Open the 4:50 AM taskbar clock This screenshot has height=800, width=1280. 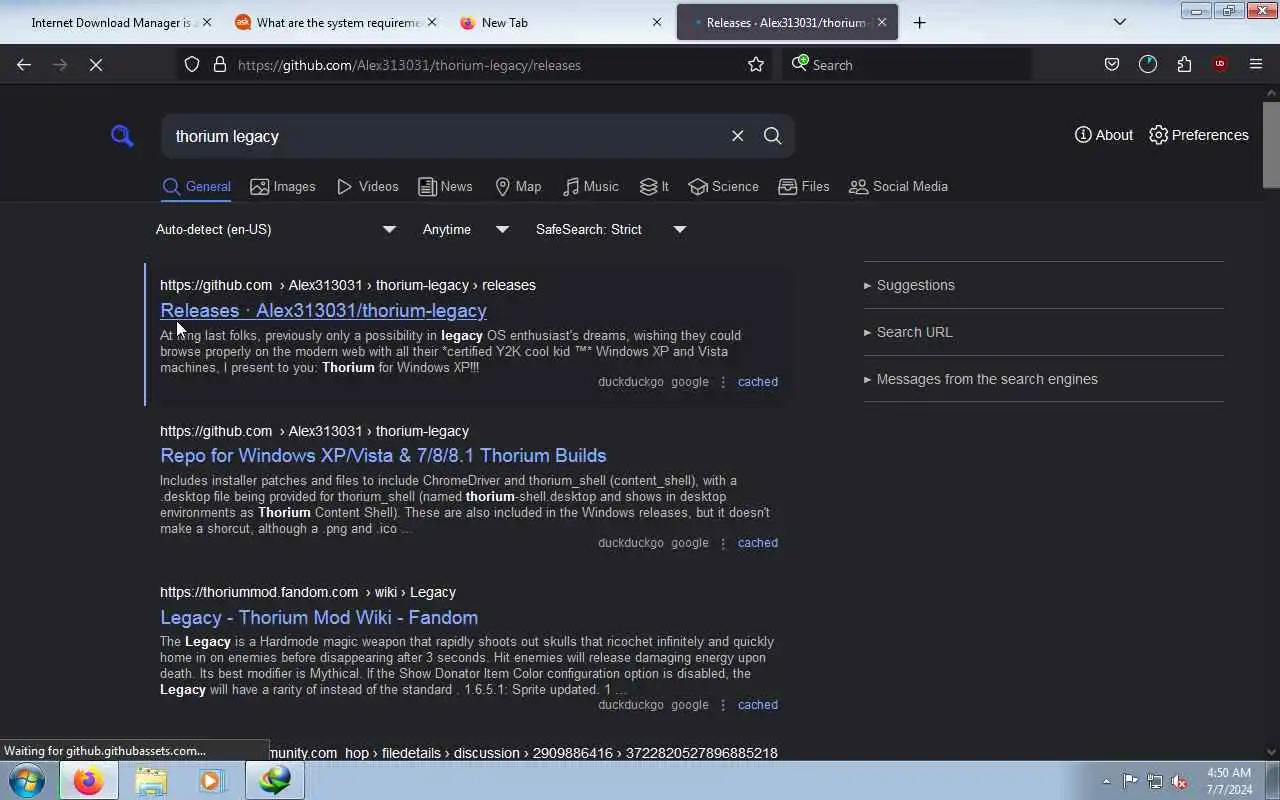(x=1229, y=781)
